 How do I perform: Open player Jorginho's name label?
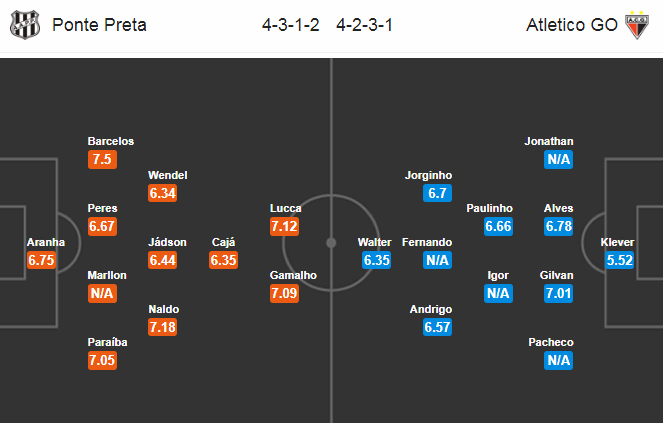[428, 175]
